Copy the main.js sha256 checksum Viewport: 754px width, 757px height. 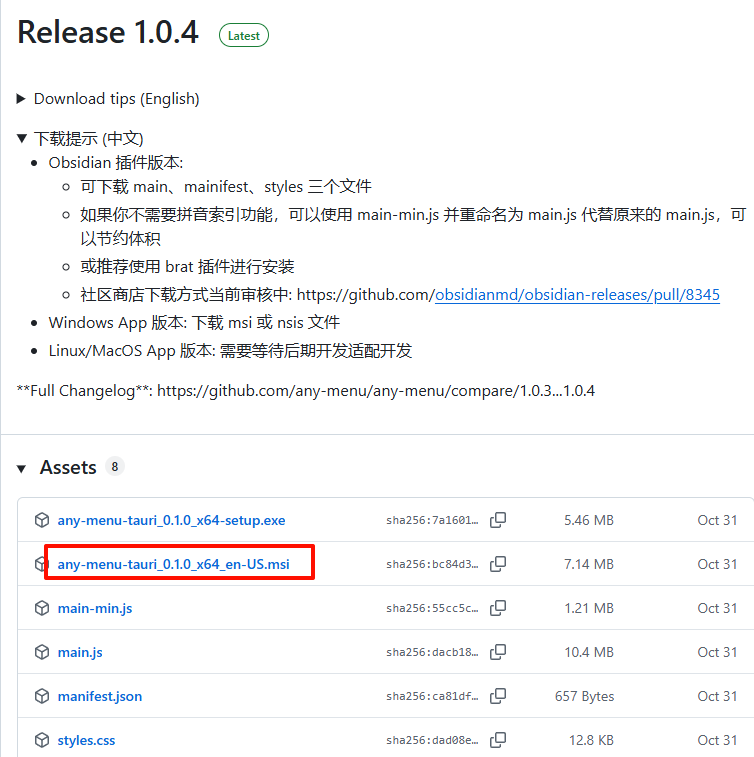click(498, 652)
